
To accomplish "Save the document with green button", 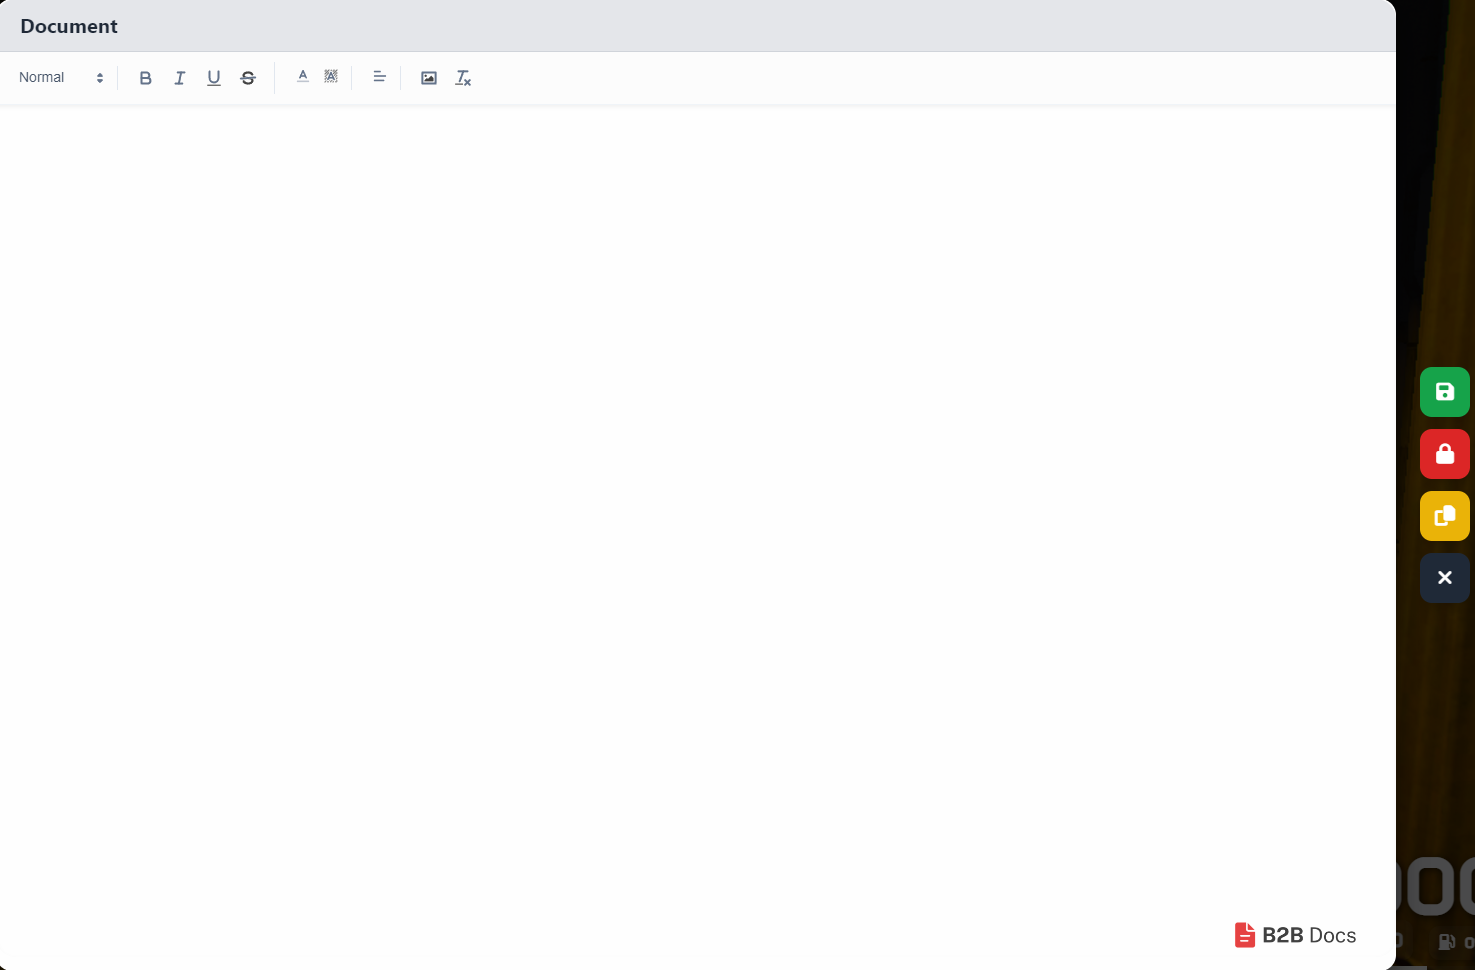I will (1445, 392).
